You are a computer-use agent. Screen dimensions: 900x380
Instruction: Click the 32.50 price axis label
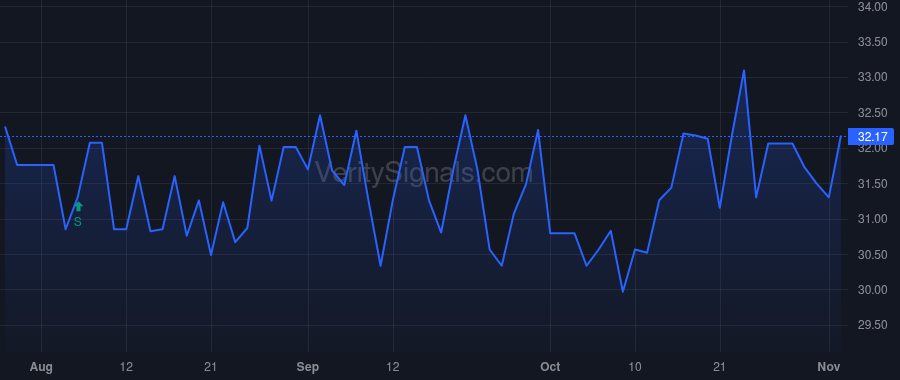(872, 113)
